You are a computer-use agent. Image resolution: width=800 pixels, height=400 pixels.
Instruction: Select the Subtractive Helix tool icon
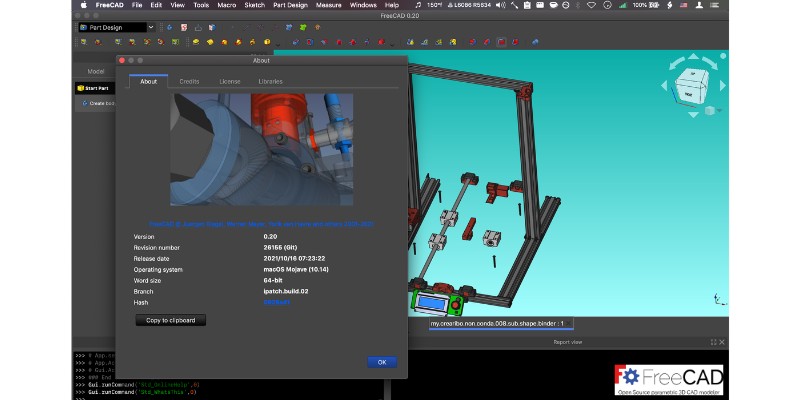(x=367, y=42)
